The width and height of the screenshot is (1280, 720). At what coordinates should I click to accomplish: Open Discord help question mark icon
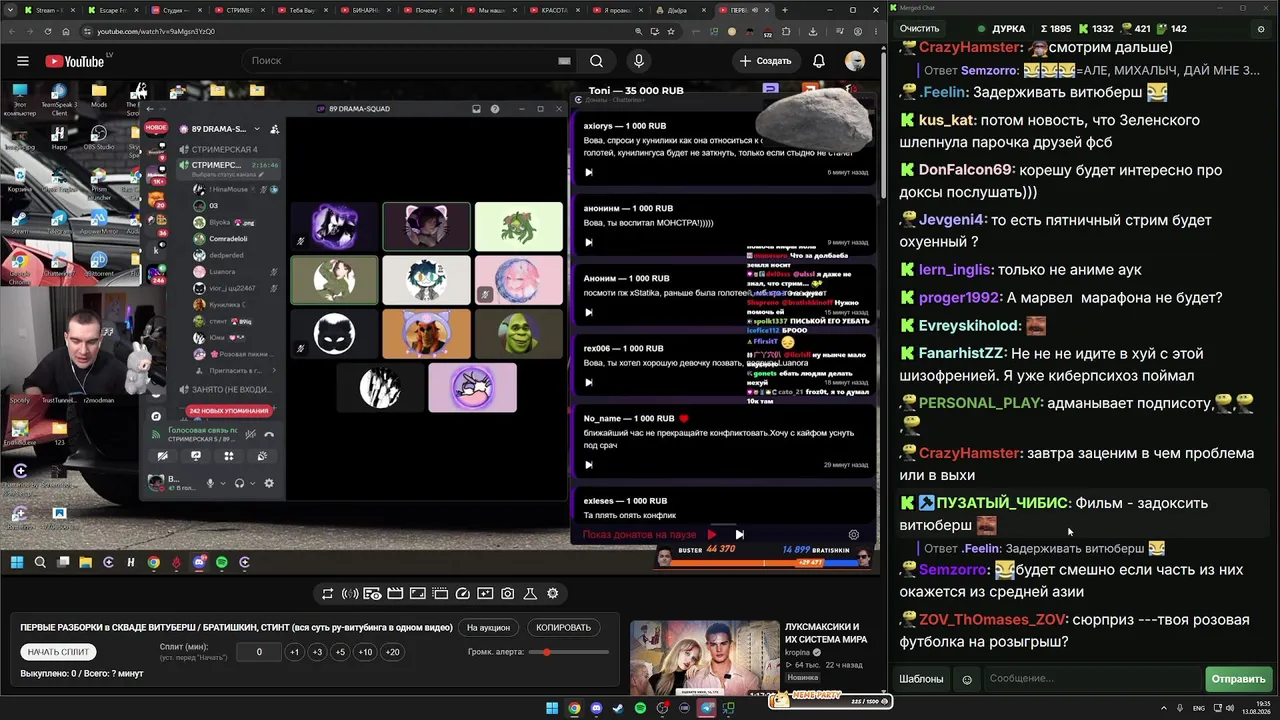[x=494, y=109]
